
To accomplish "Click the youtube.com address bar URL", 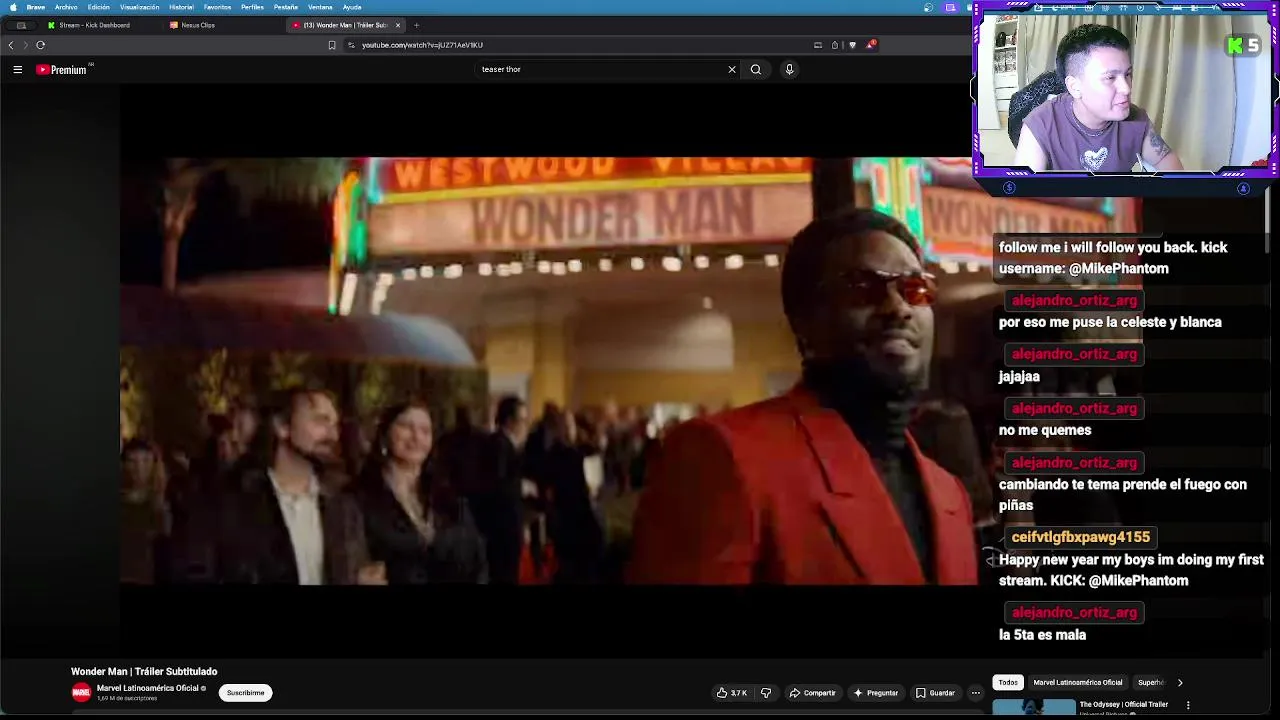I will pyautogui.click(x=422, y=45).
